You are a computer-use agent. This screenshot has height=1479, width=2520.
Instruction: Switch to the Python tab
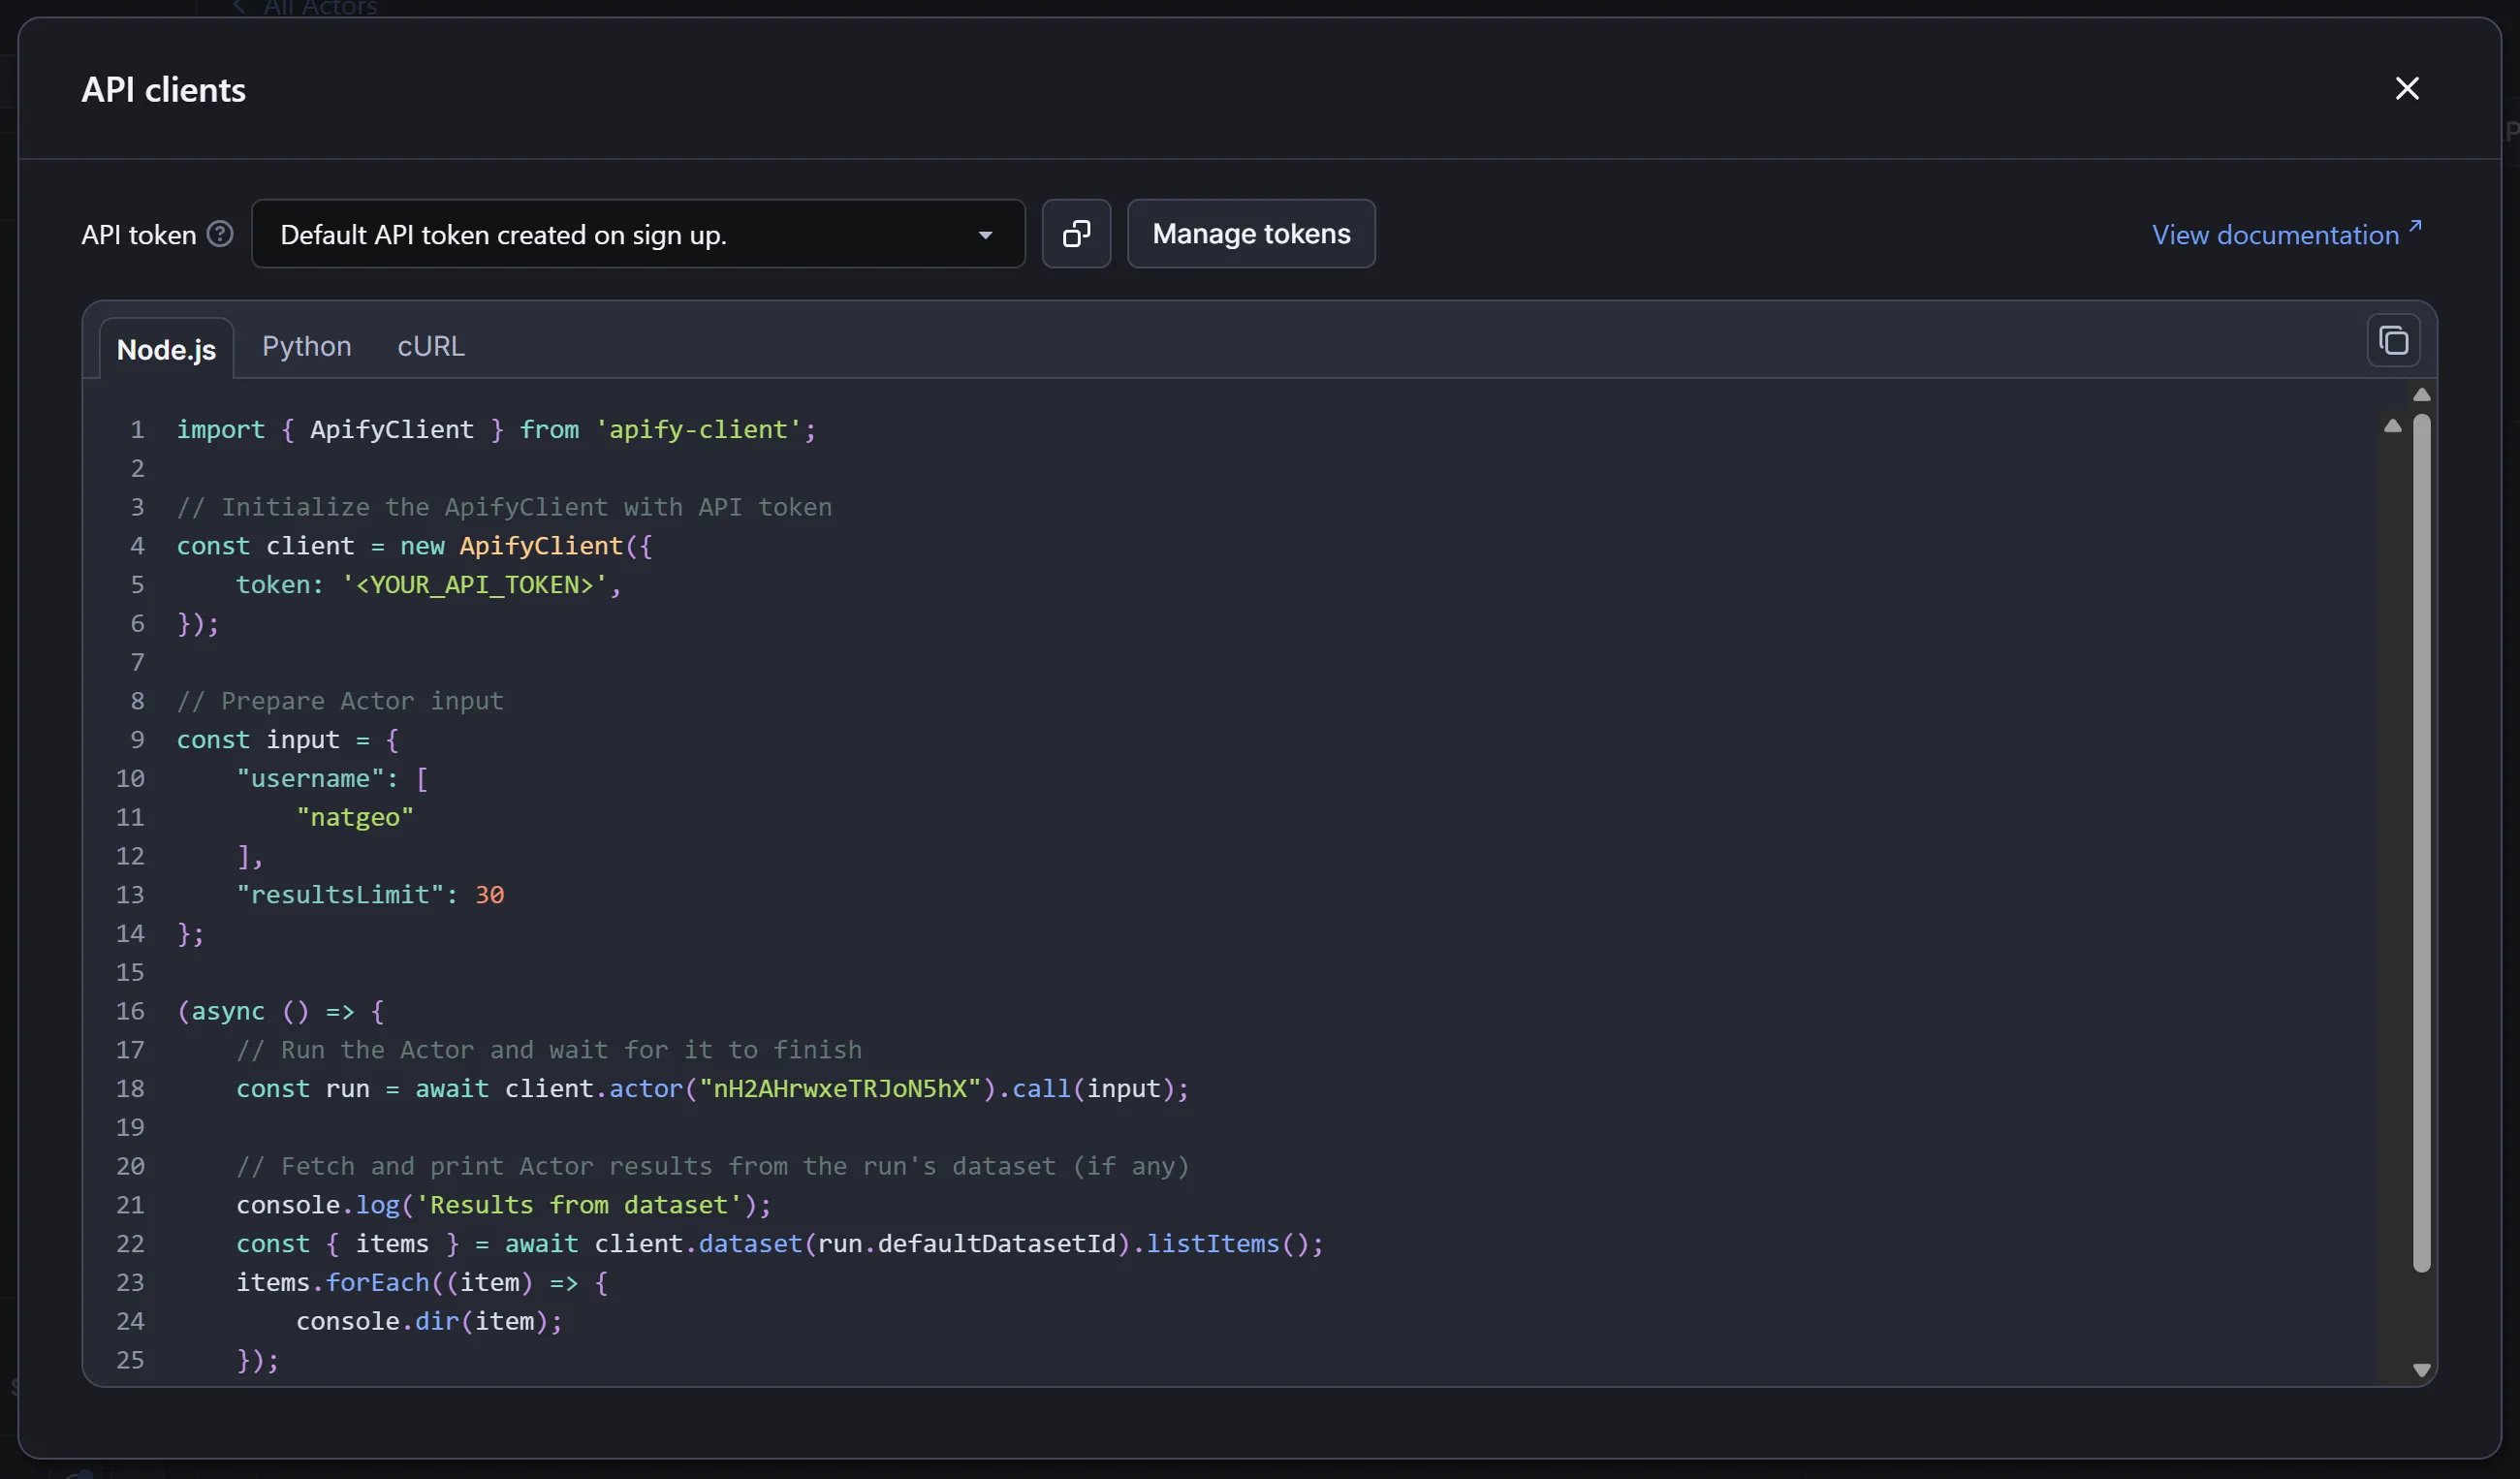tap(307, 346)
